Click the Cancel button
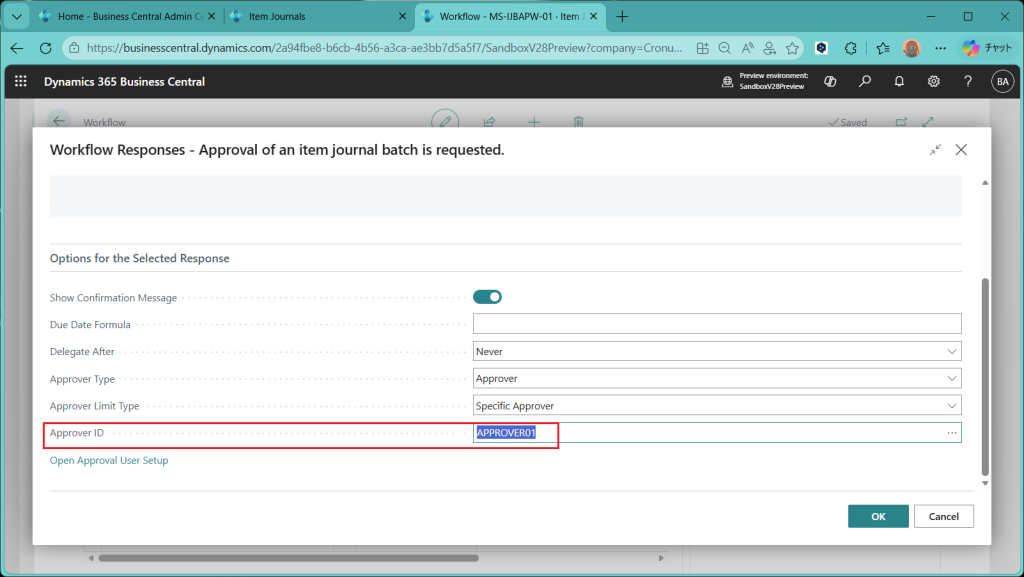Image resolution: width=1024 pixels, height=577 pixels. pos(943,516)
